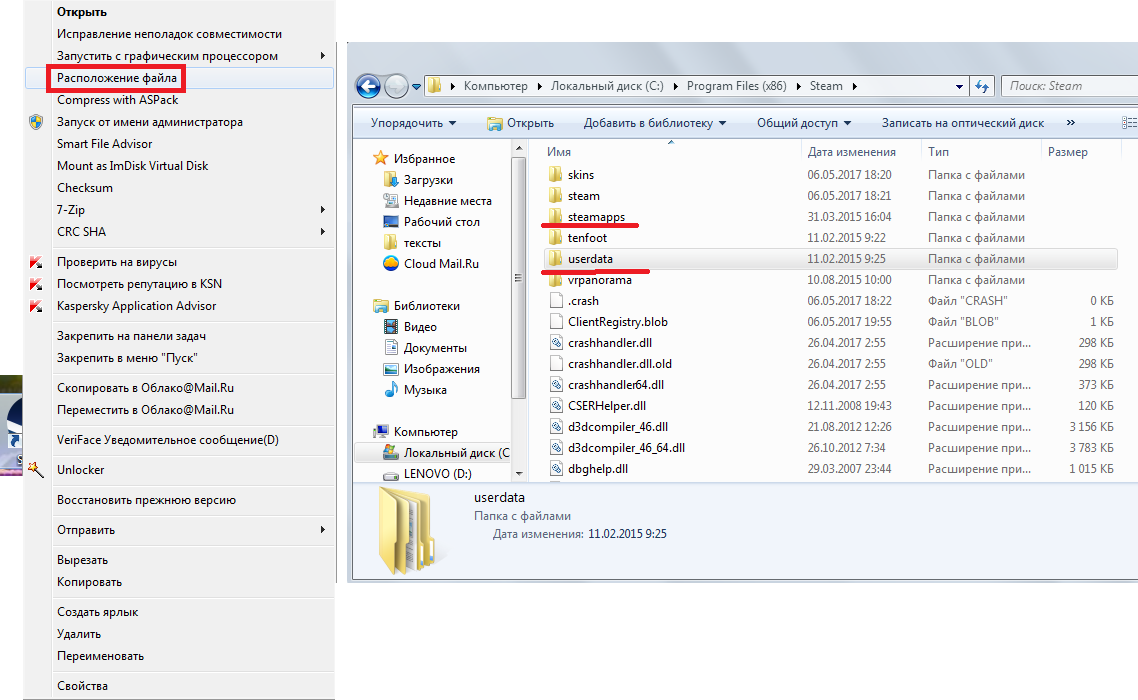Select the skins folder icon
Image resolution: width=1138 pixels, height=700 pixels.
(556, 174)
